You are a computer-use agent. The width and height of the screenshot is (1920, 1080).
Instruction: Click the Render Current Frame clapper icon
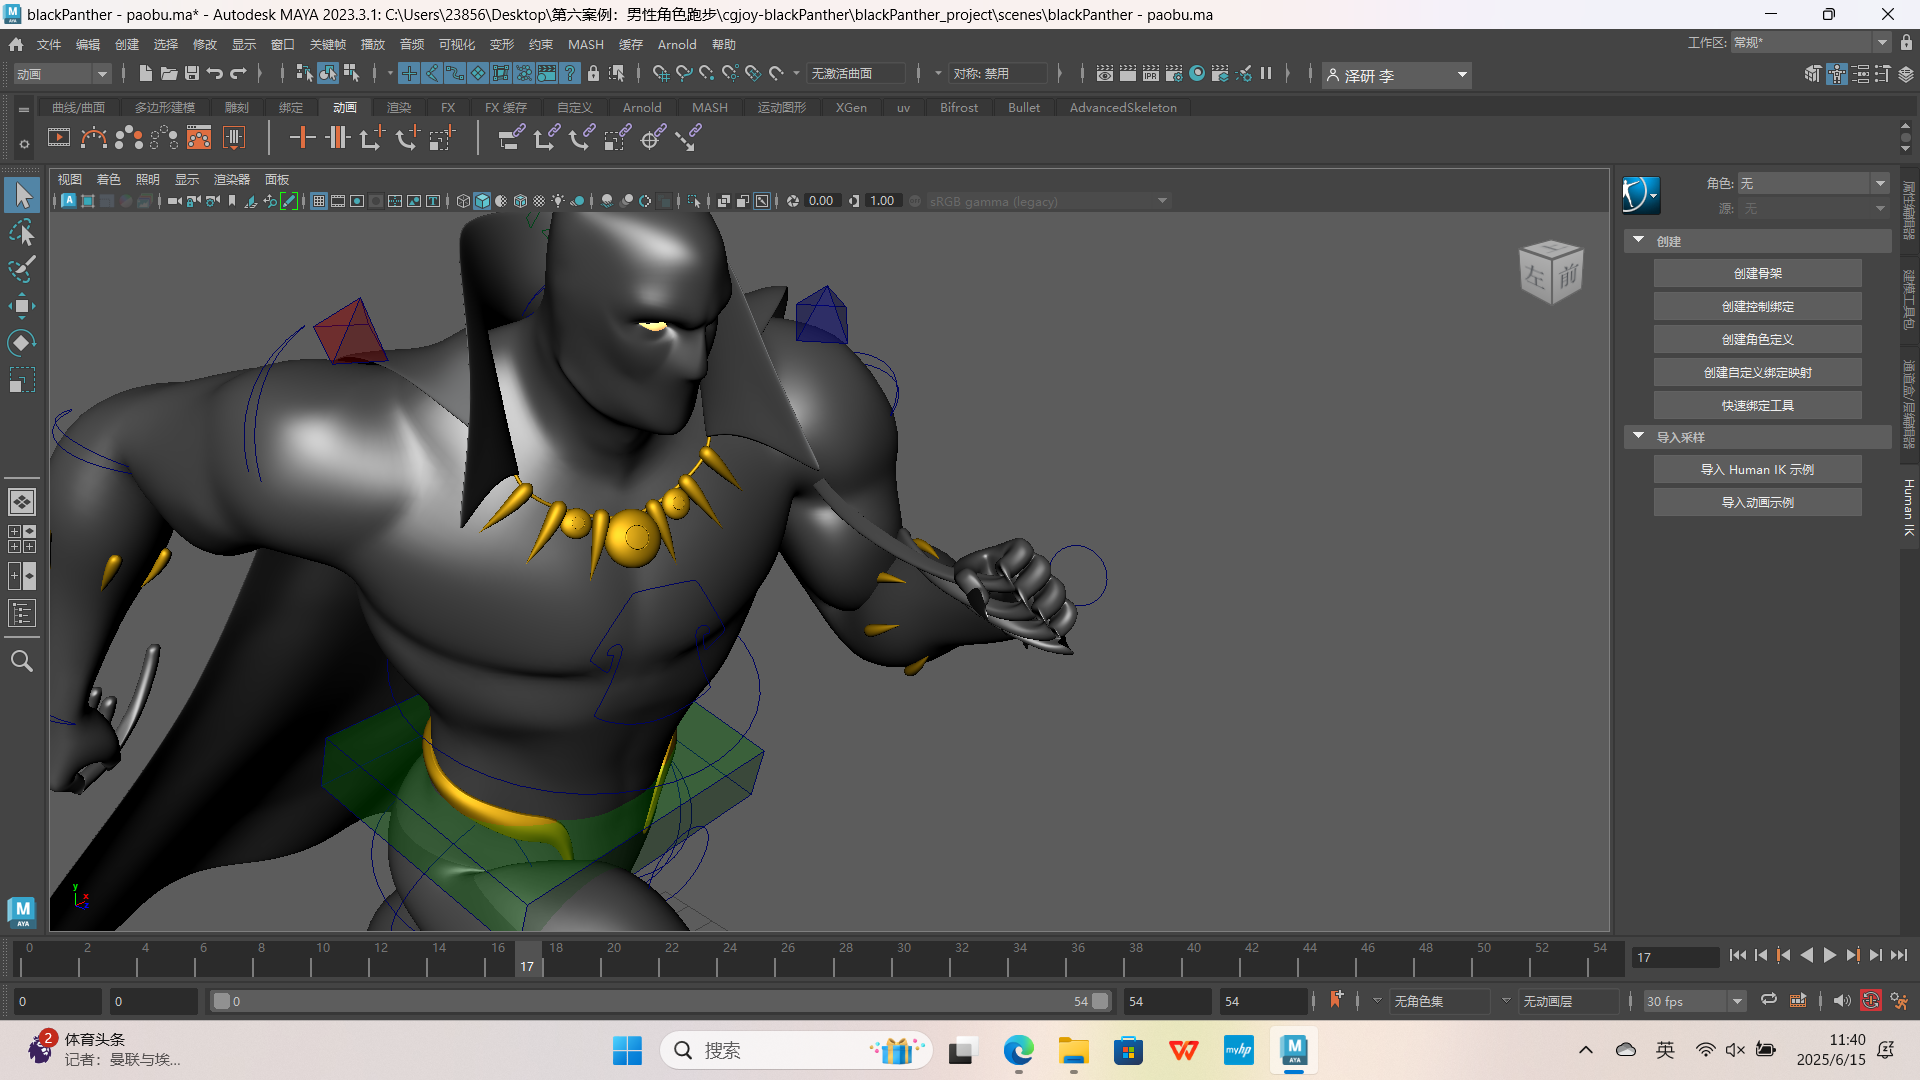pos(1128,73)
